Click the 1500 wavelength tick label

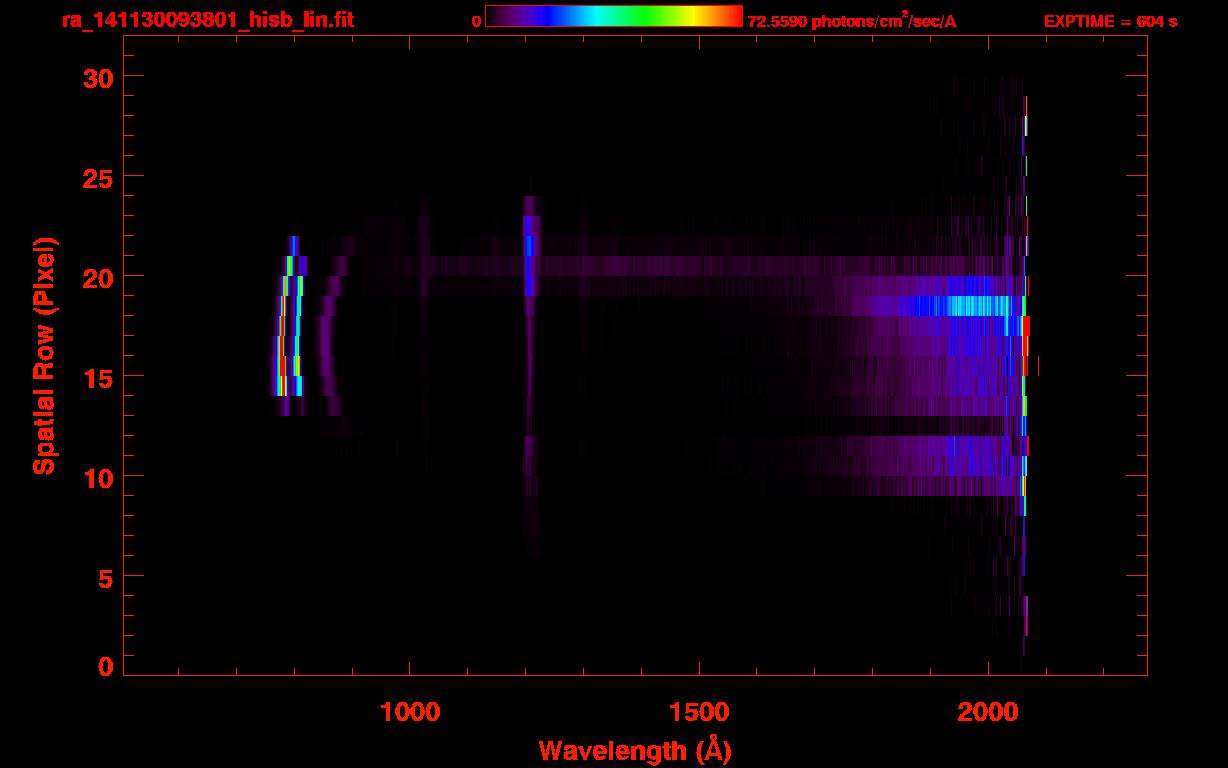698,712
